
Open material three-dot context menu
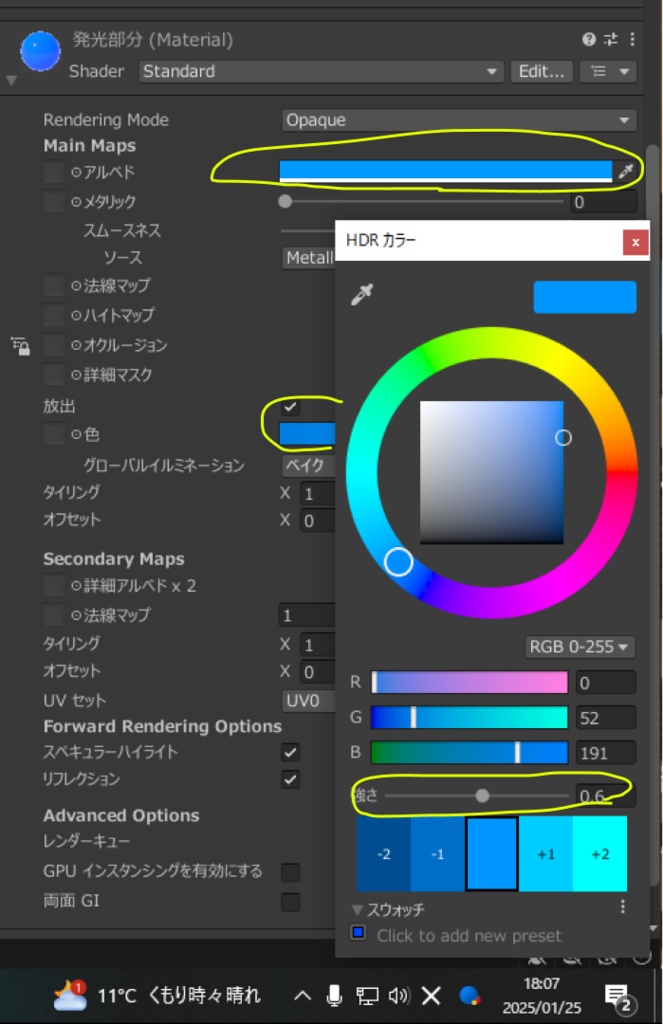[x=632, y=40]
